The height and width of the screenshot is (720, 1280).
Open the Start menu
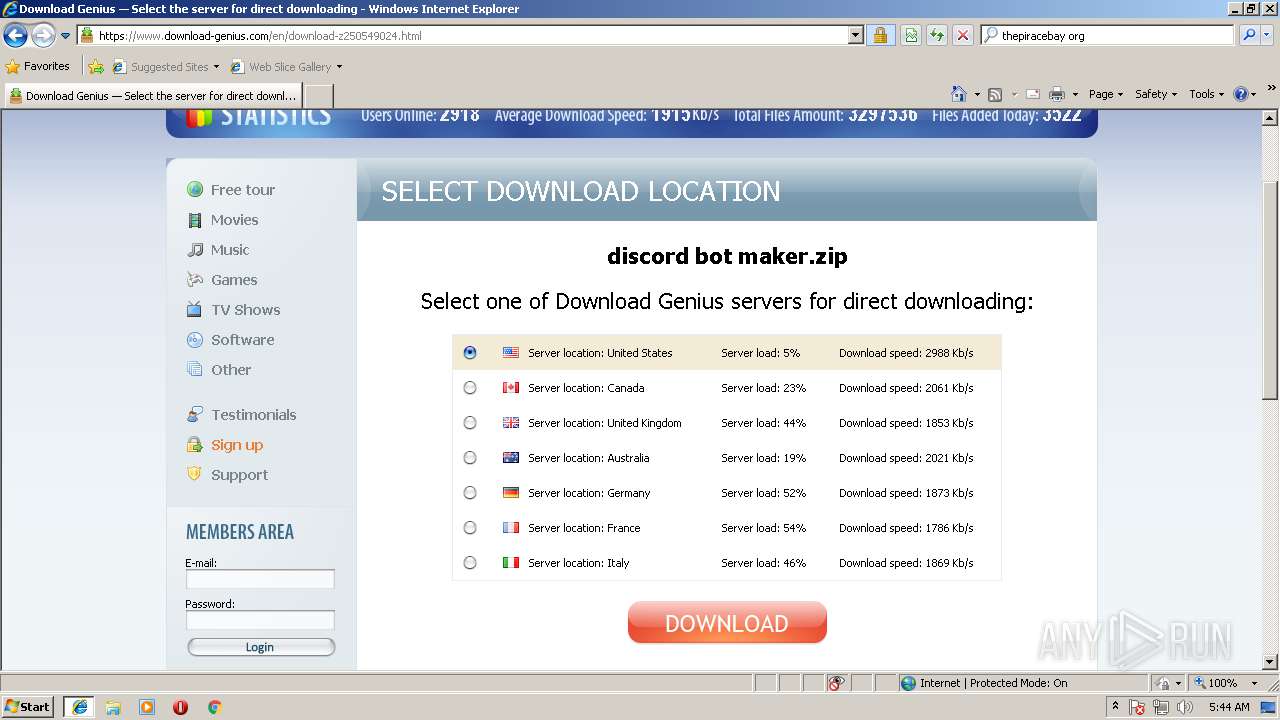pyautogui.click(x=28, y=707)
